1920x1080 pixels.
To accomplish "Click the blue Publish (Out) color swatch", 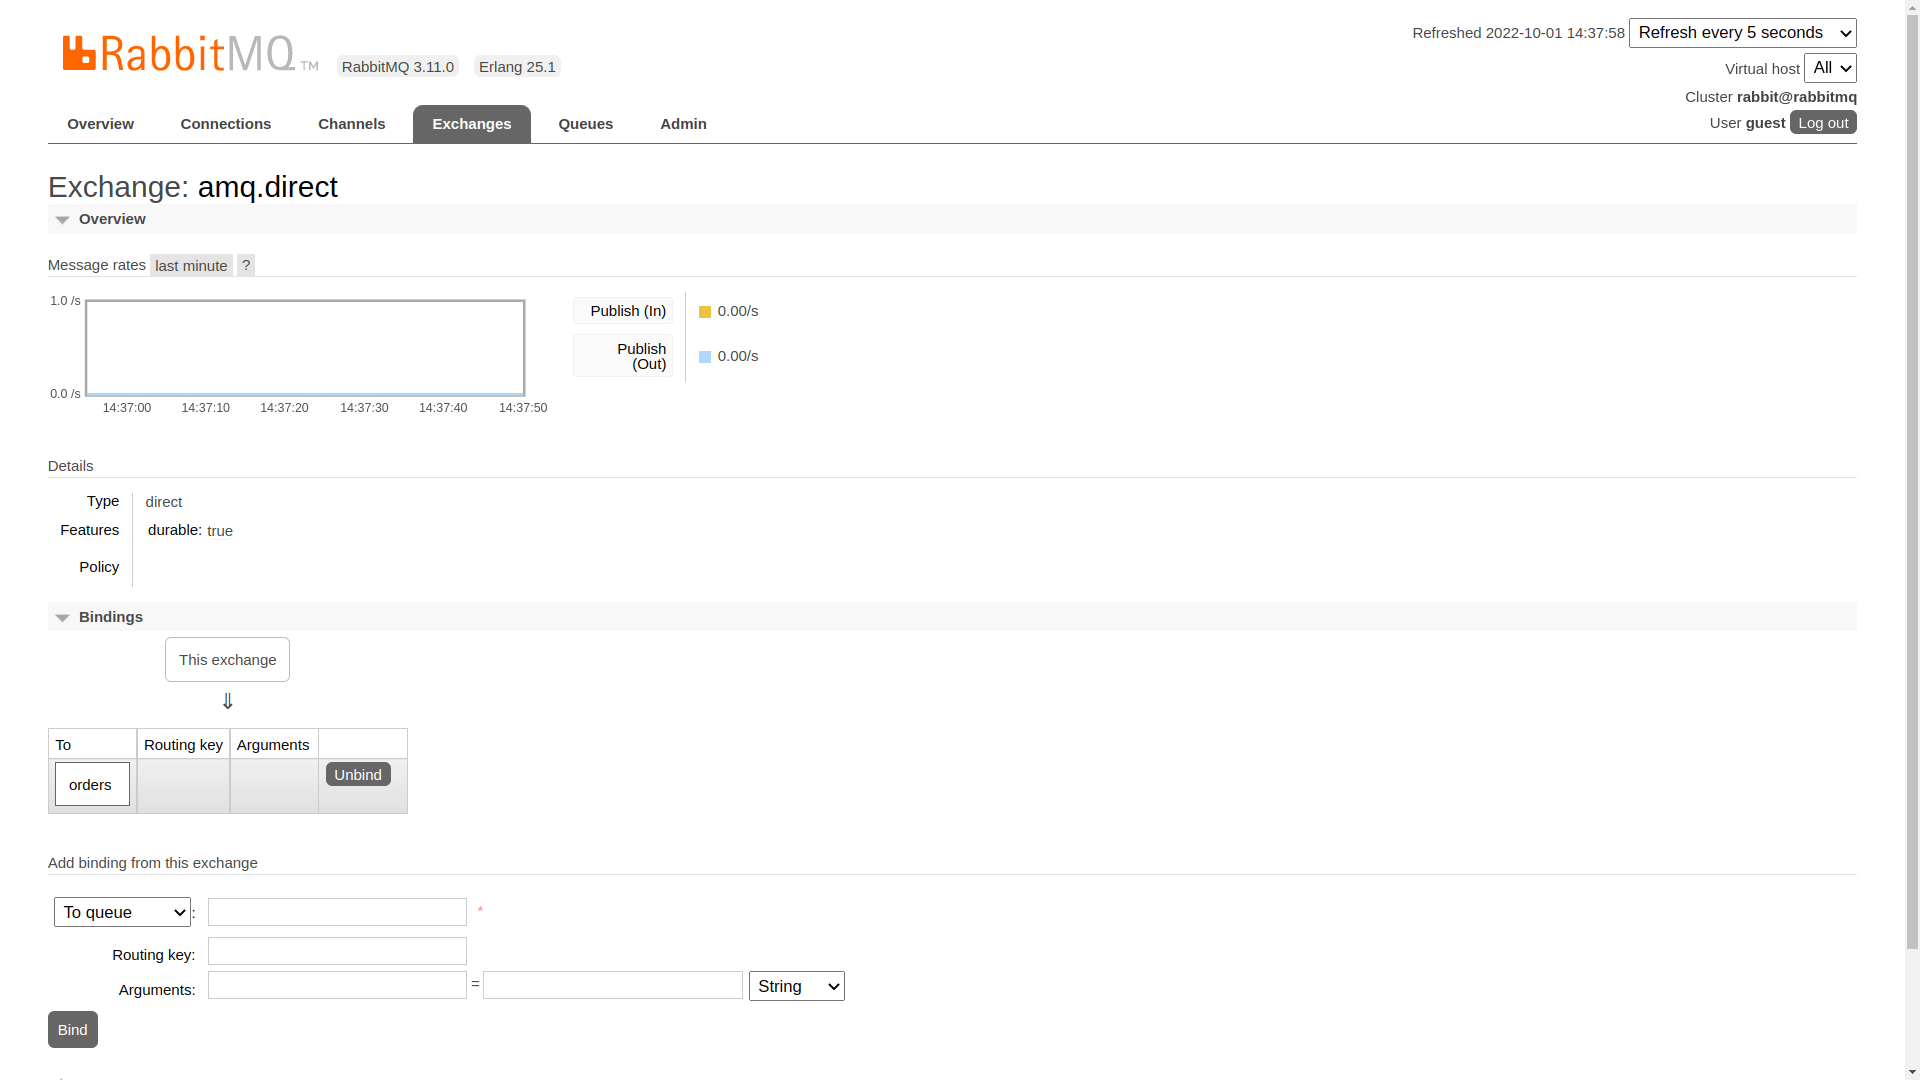I will click(705, 357).
